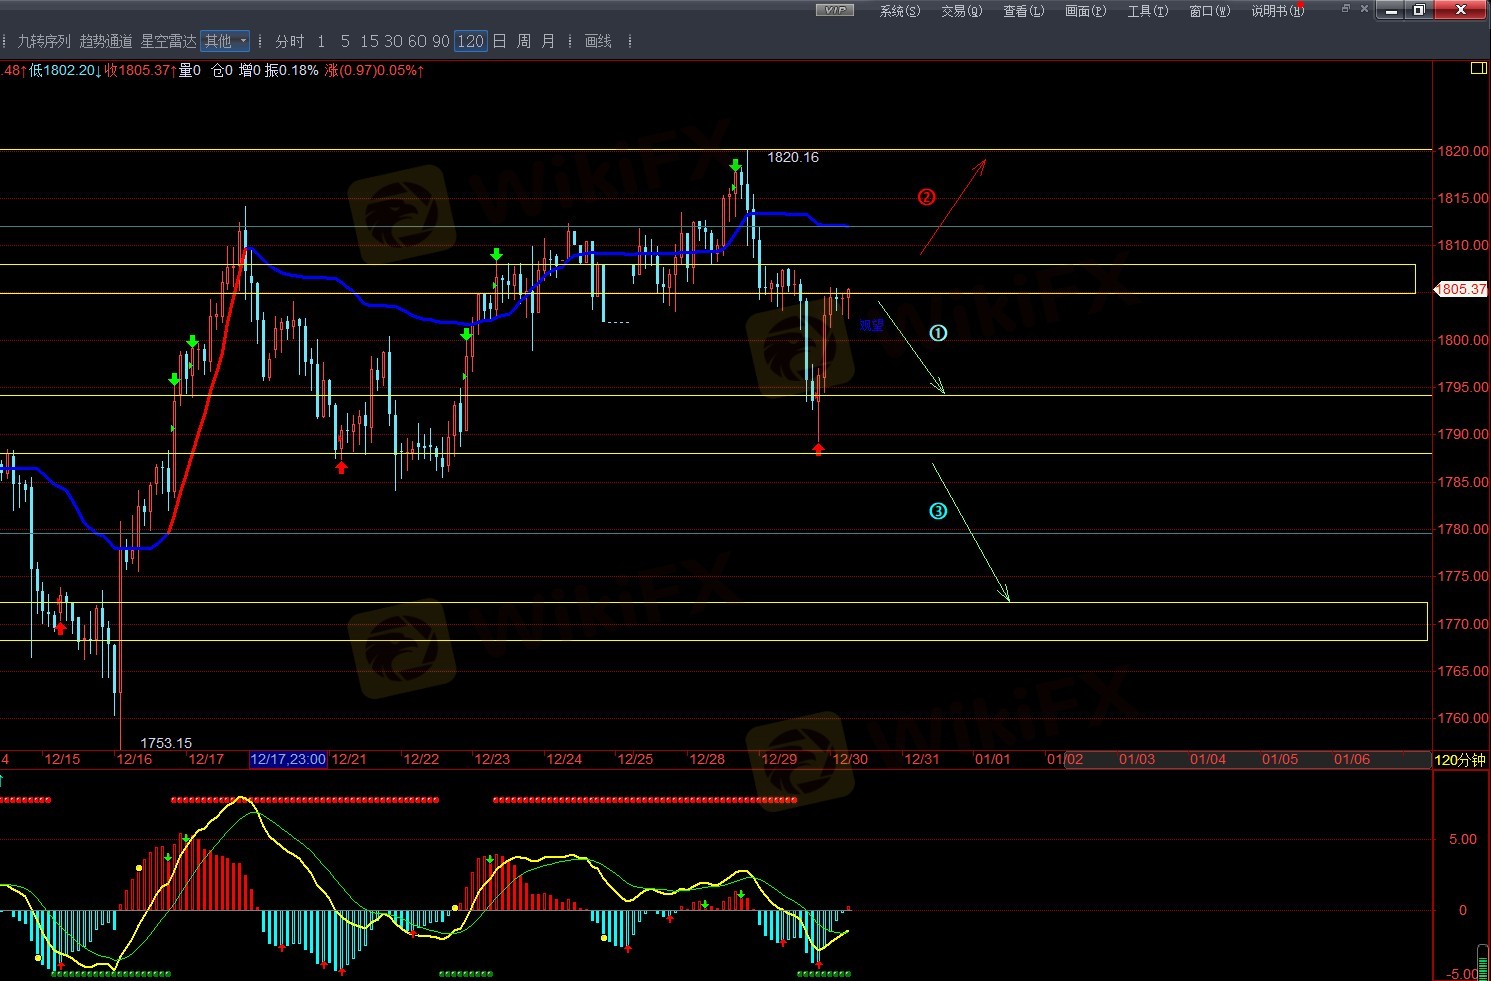
Task: Open the 其他 indicator dropdown
Action: coord(225,41)
